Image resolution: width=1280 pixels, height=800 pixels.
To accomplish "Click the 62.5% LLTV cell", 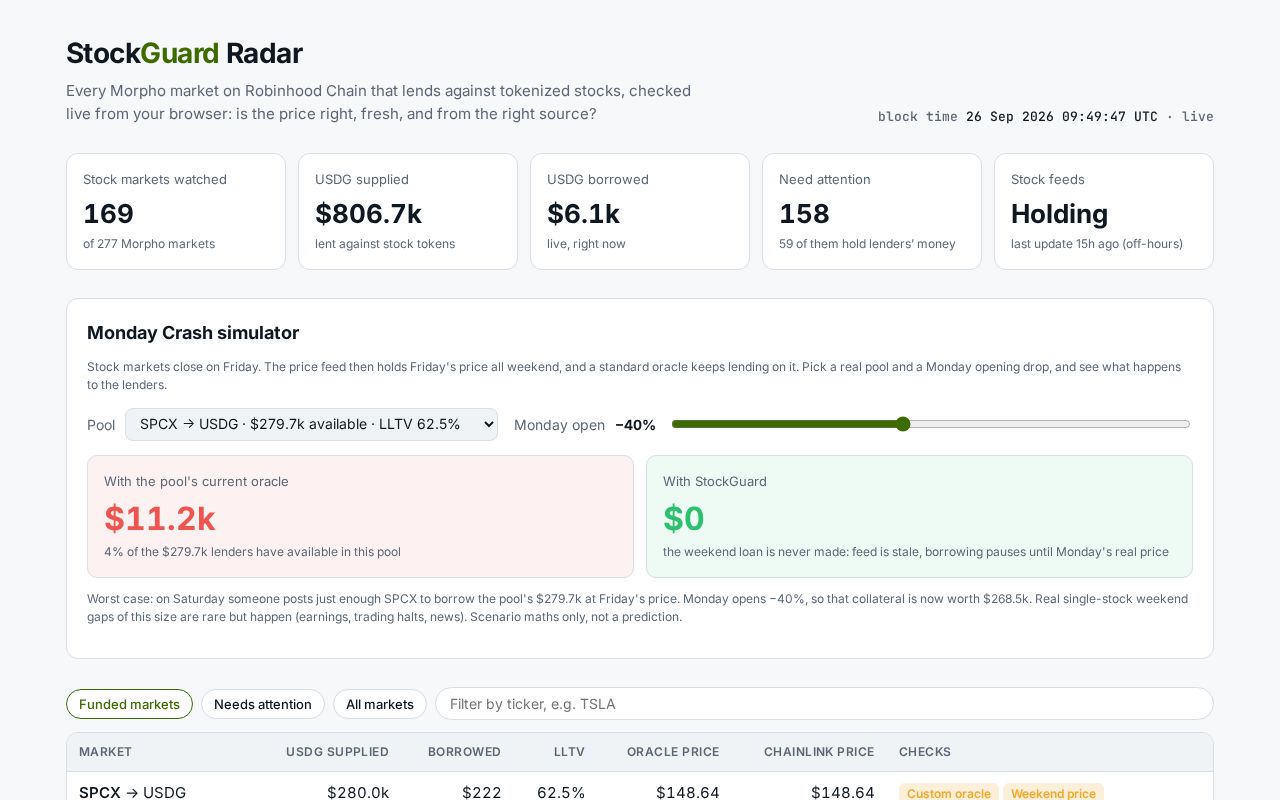I will tap(561, 792).
